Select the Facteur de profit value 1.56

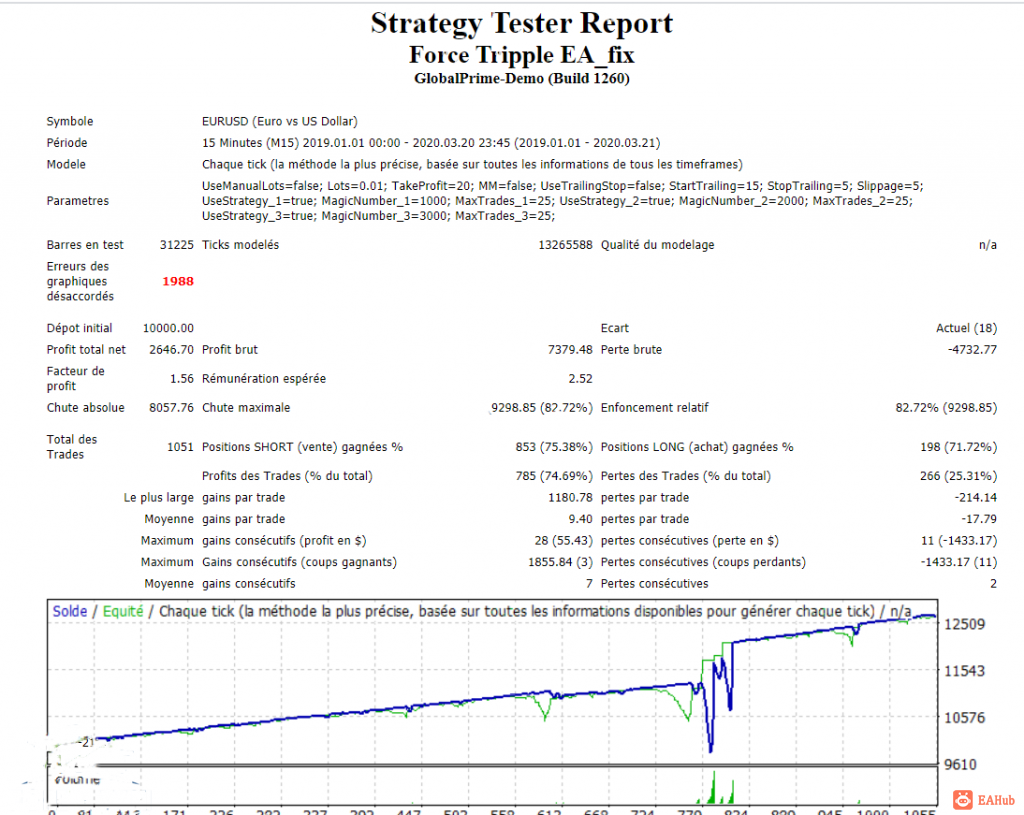click(x=182, y=379)
